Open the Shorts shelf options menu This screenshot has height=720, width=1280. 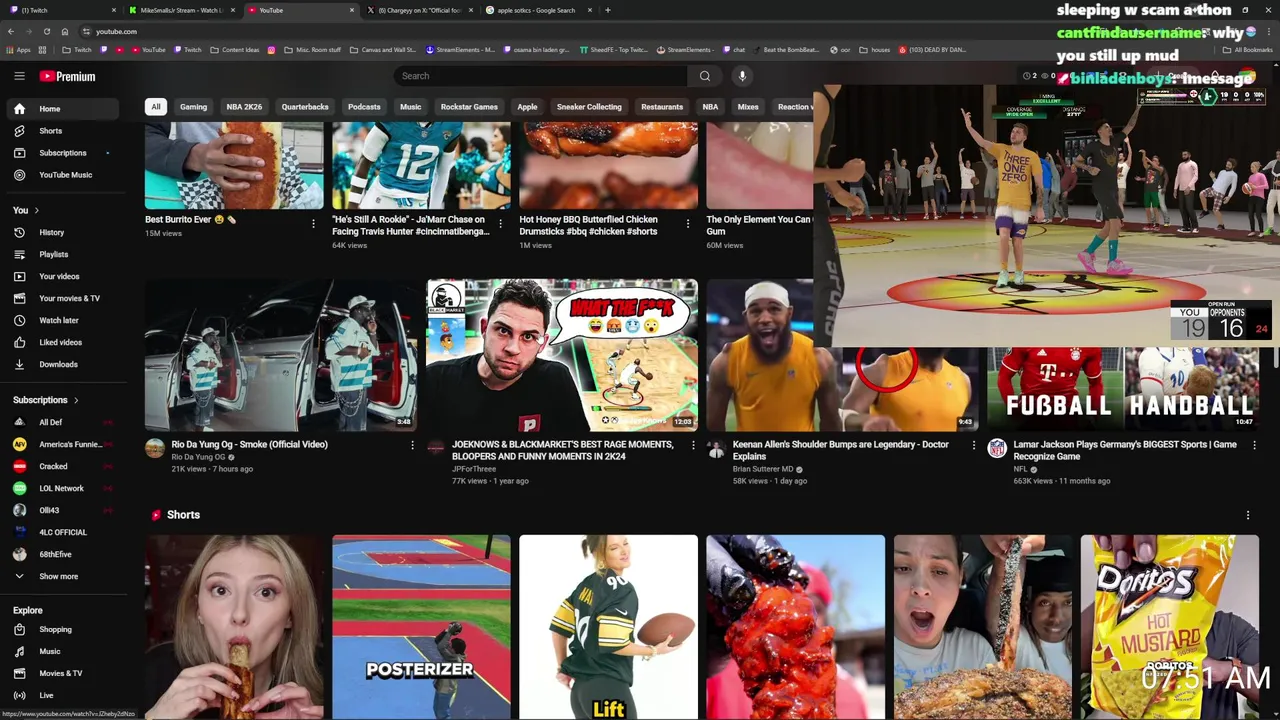(1247, 515)
